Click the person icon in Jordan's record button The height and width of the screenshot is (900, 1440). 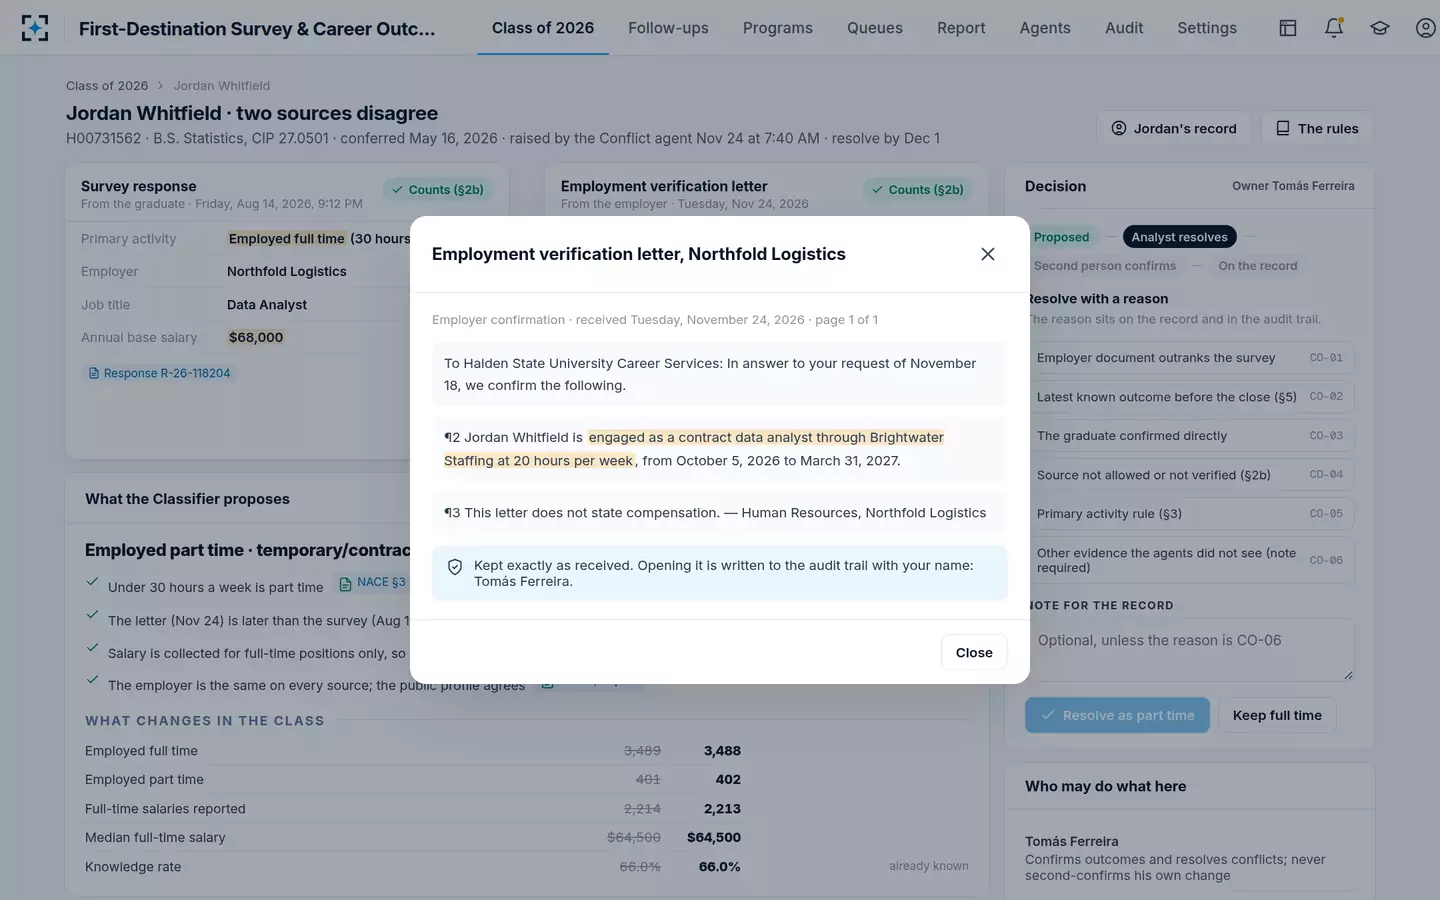[x=1119, y=128]
